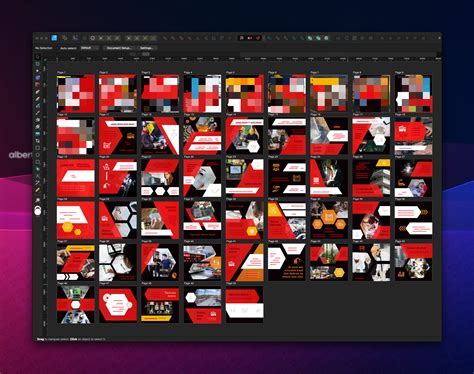Click the Settings button in context toolbar
The width and height of the screenshot is (474, 374).
pos(146,48)
